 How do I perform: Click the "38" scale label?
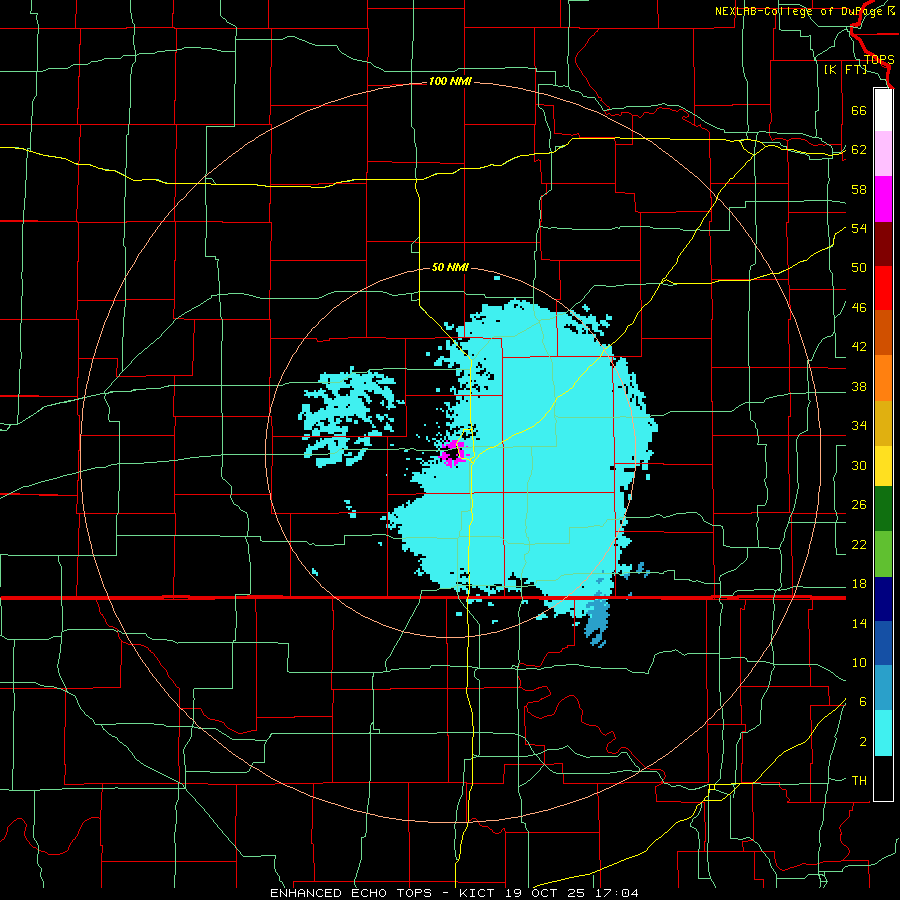tap(859, 386)
